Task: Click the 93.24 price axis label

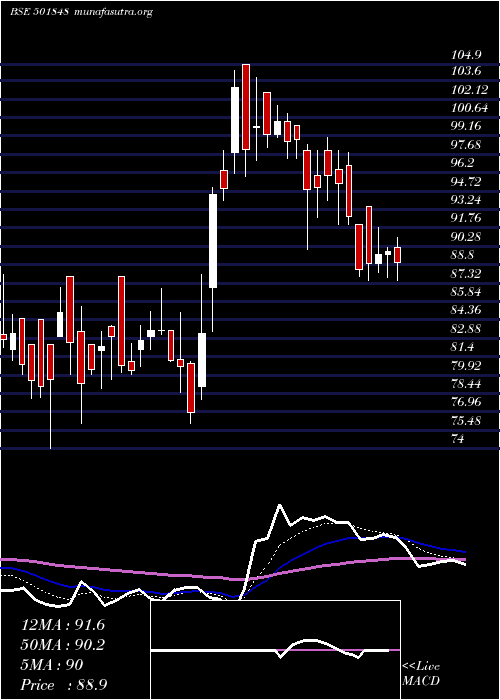Action: tap(466, 200)
